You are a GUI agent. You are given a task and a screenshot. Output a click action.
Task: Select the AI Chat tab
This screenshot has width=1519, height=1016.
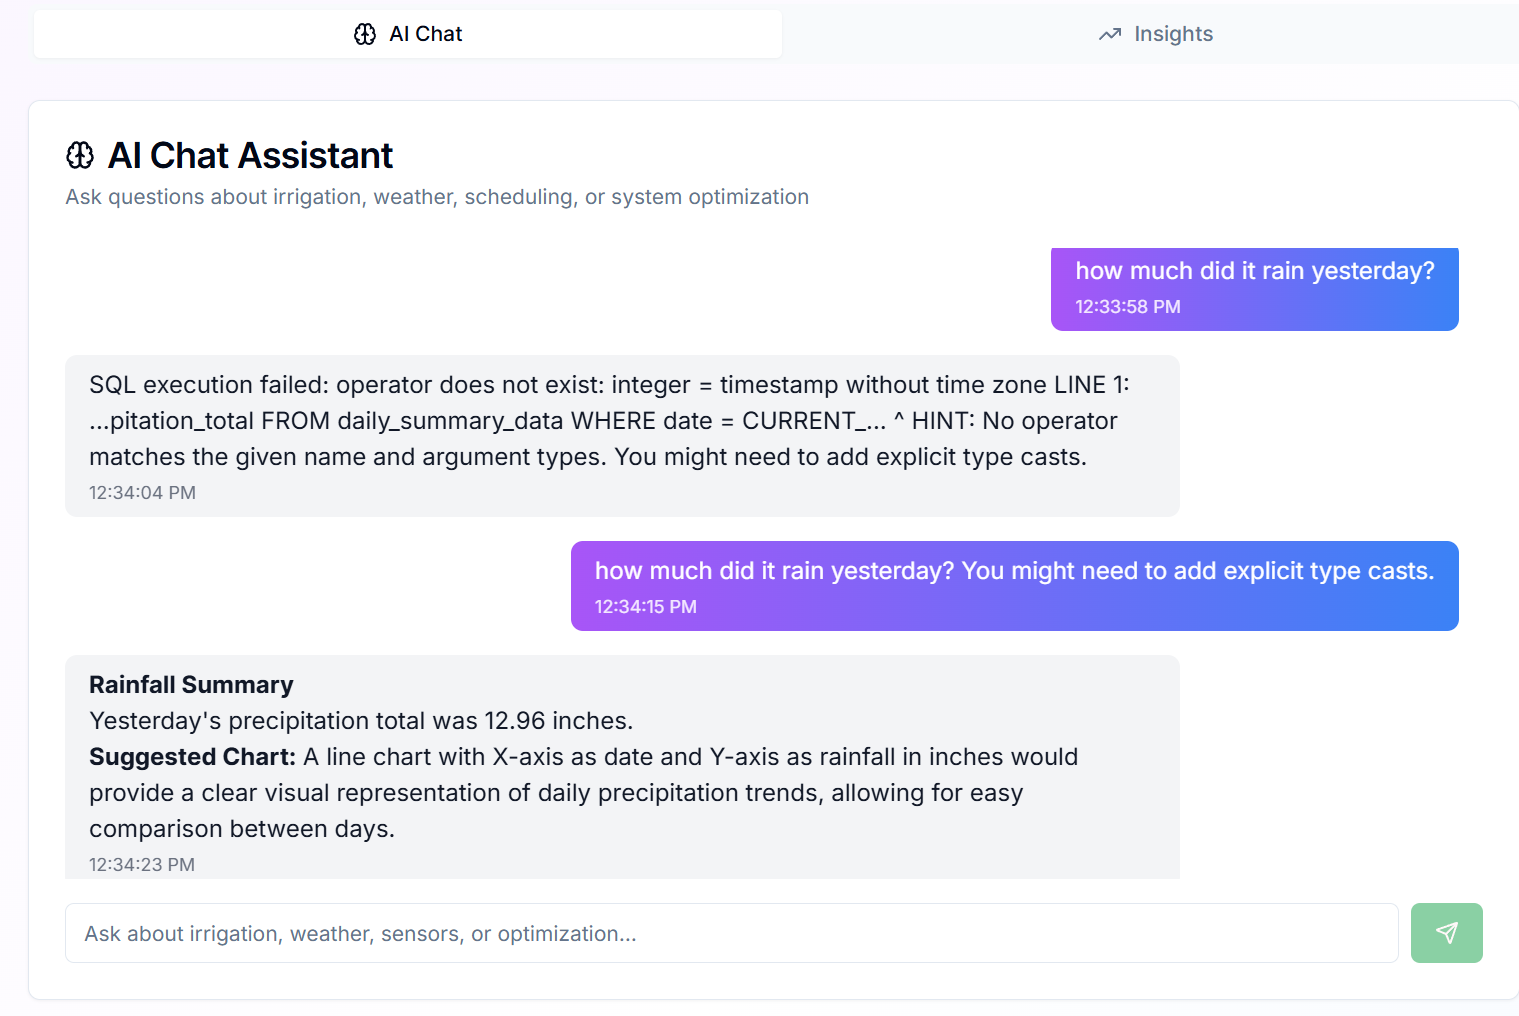[x=408, y=34]
